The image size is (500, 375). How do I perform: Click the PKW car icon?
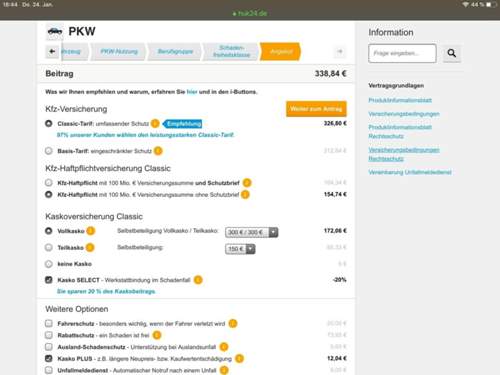[x=55, y=32]
